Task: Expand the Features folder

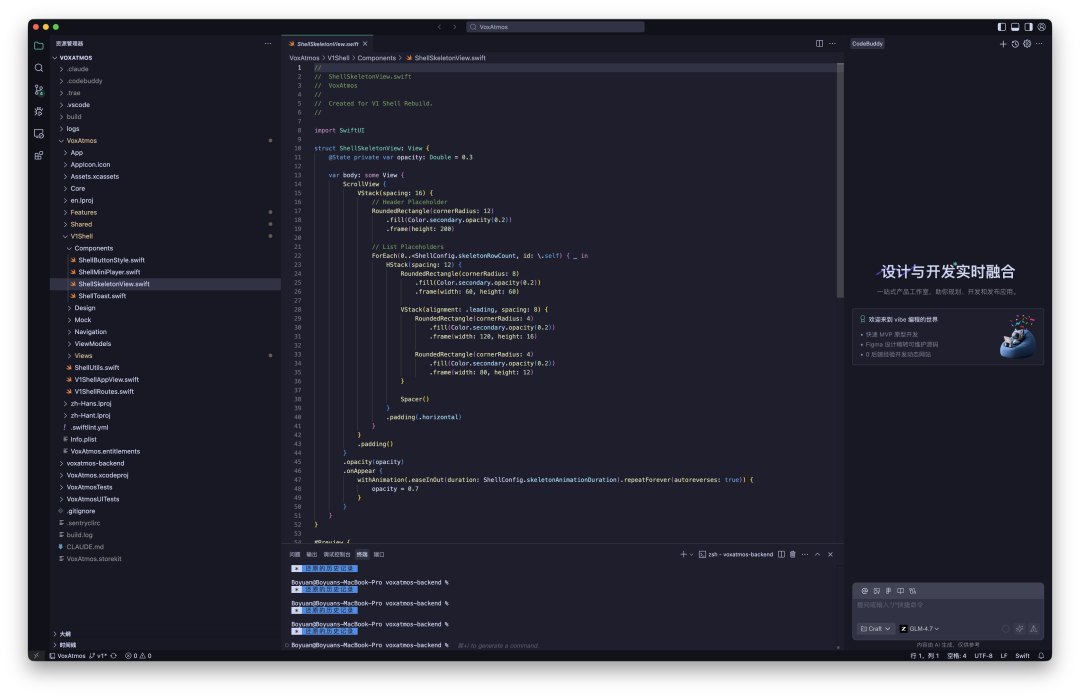Action: (83, 212)
